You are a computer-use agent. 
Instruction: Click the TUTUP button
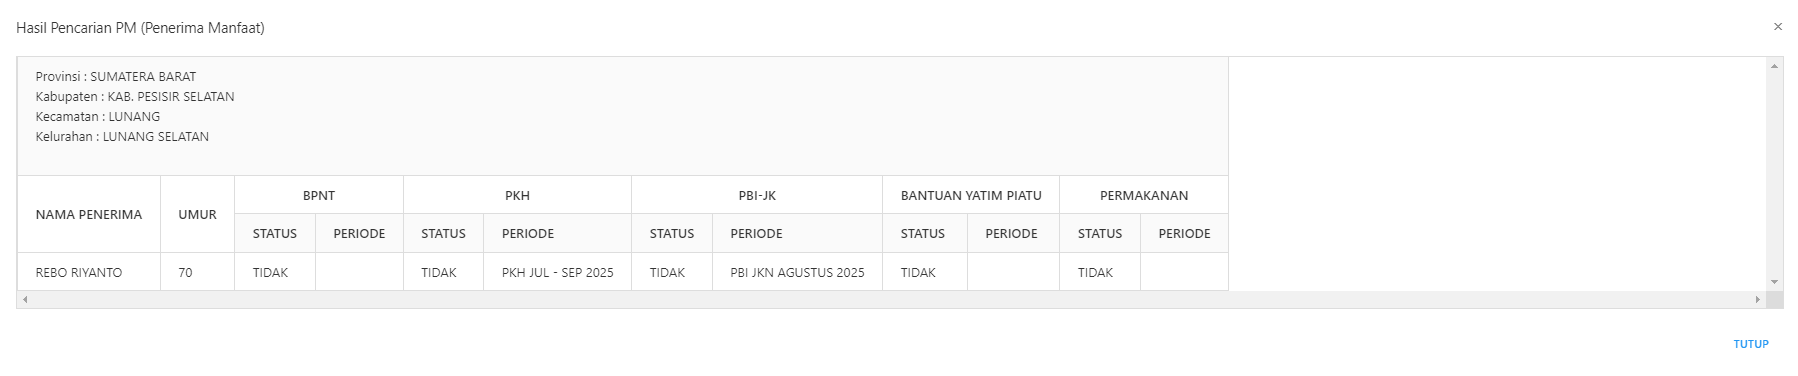click(1751, 344)
